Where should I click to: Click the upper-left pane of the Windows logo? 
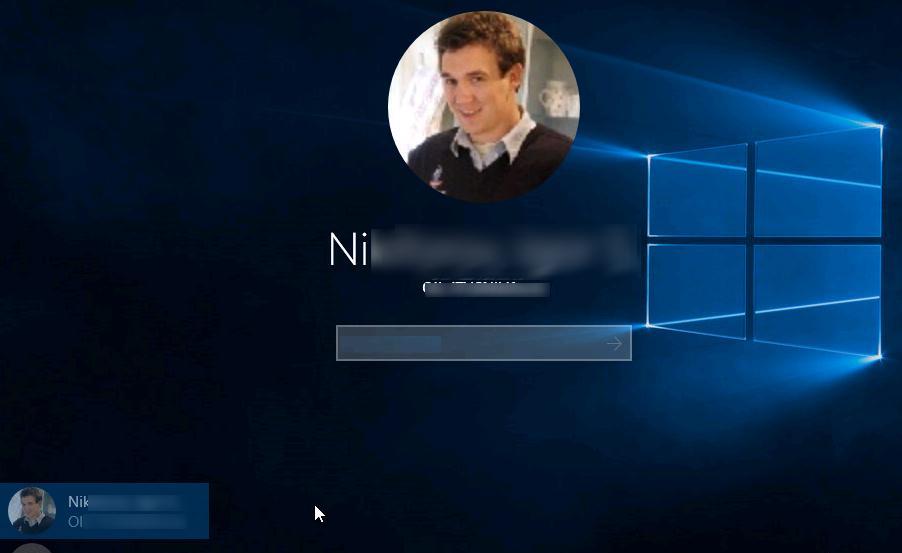click(x=698, y=192)
